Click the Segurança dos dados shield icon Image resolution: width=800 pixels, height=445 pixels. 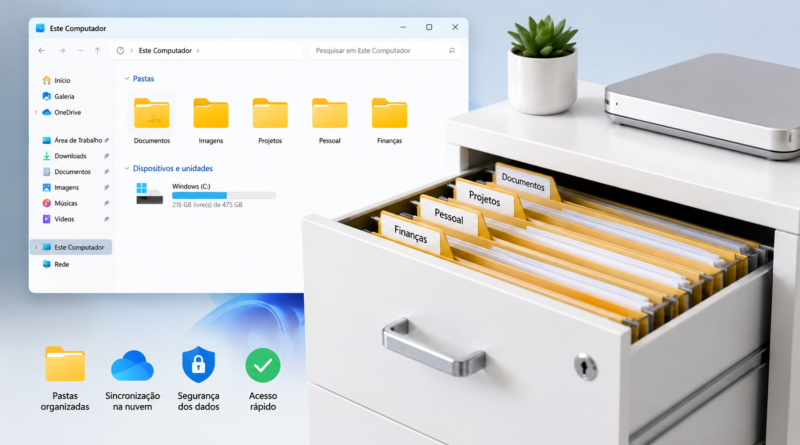(198, 364)
